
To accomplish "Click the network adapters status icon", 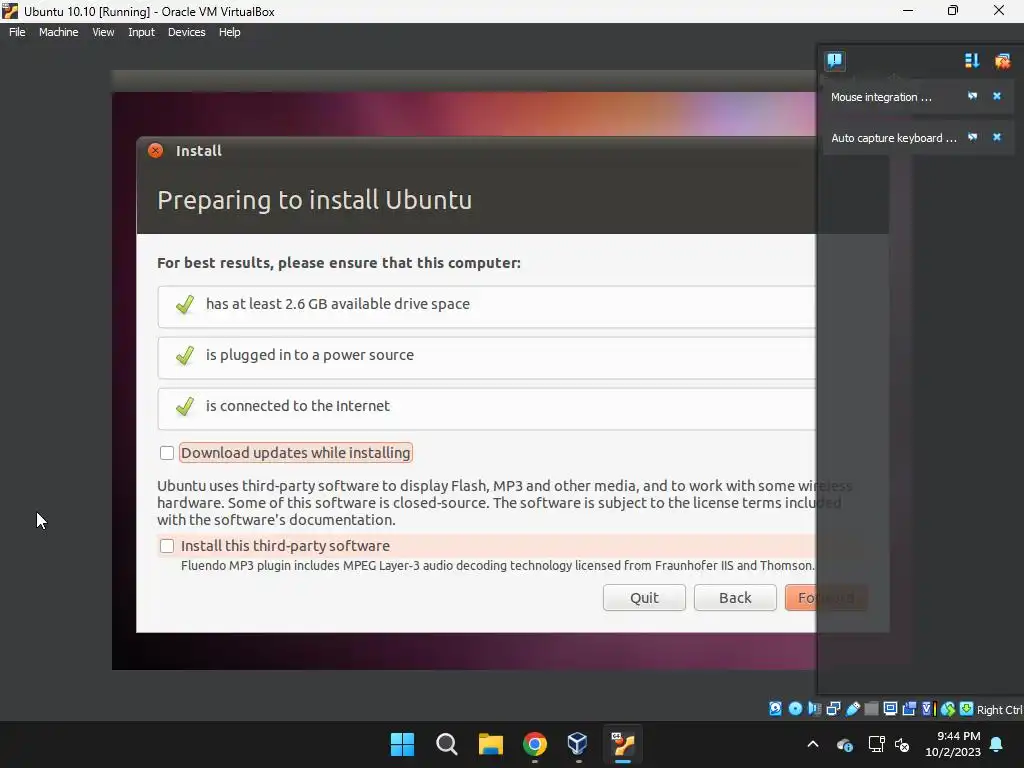I will (x=833, y=709).
